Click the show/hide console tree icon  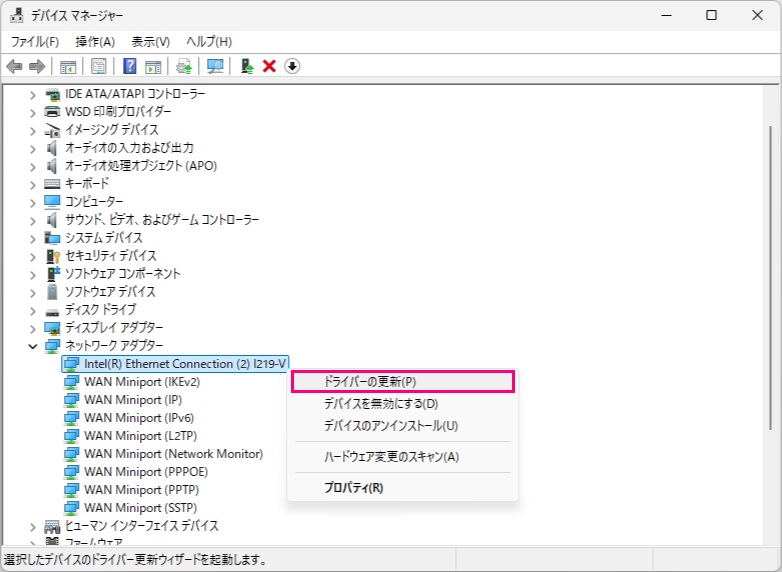pos(68,66)
